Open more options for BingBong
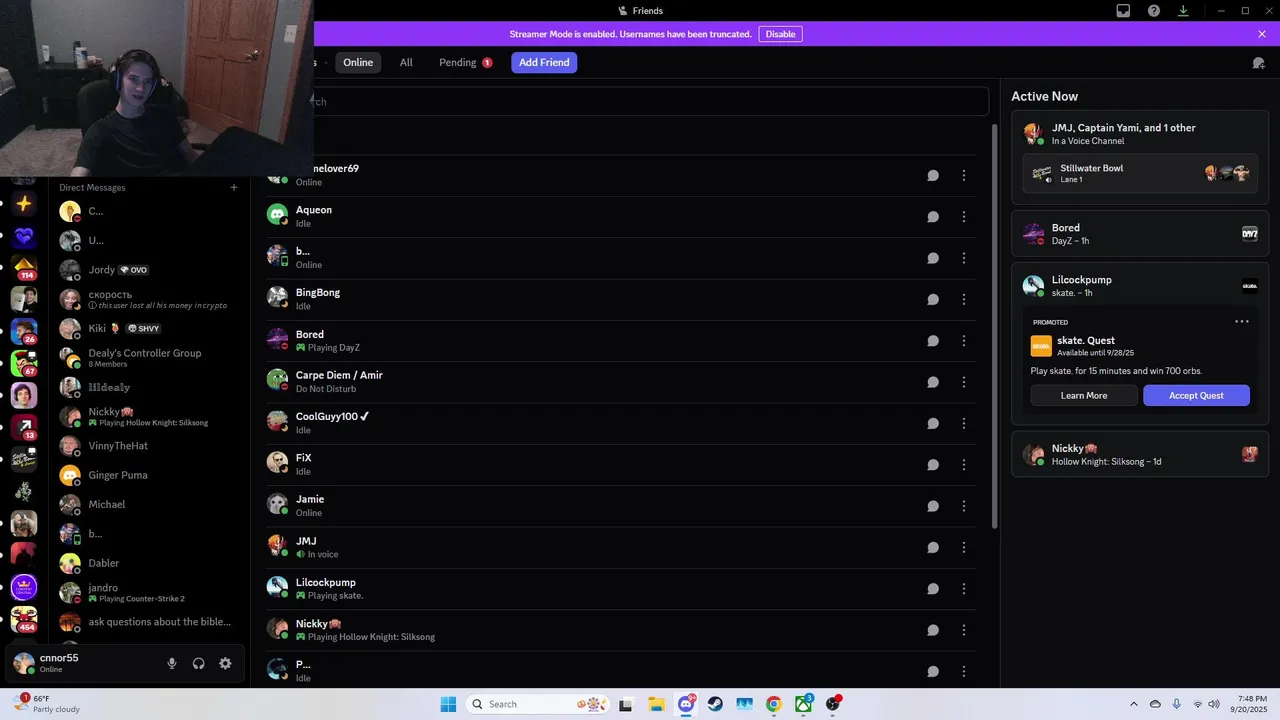Image resolution: width=1280 pixels, height=720 pixels. coord(964,299)
